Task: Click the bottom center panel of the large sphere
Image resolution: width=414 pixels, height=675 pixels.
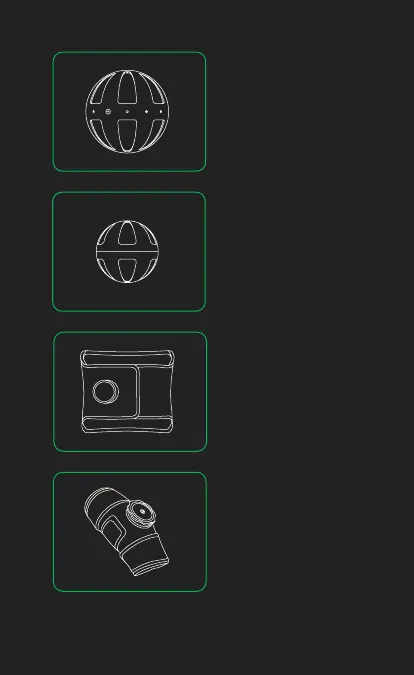Action: [127, 136]
